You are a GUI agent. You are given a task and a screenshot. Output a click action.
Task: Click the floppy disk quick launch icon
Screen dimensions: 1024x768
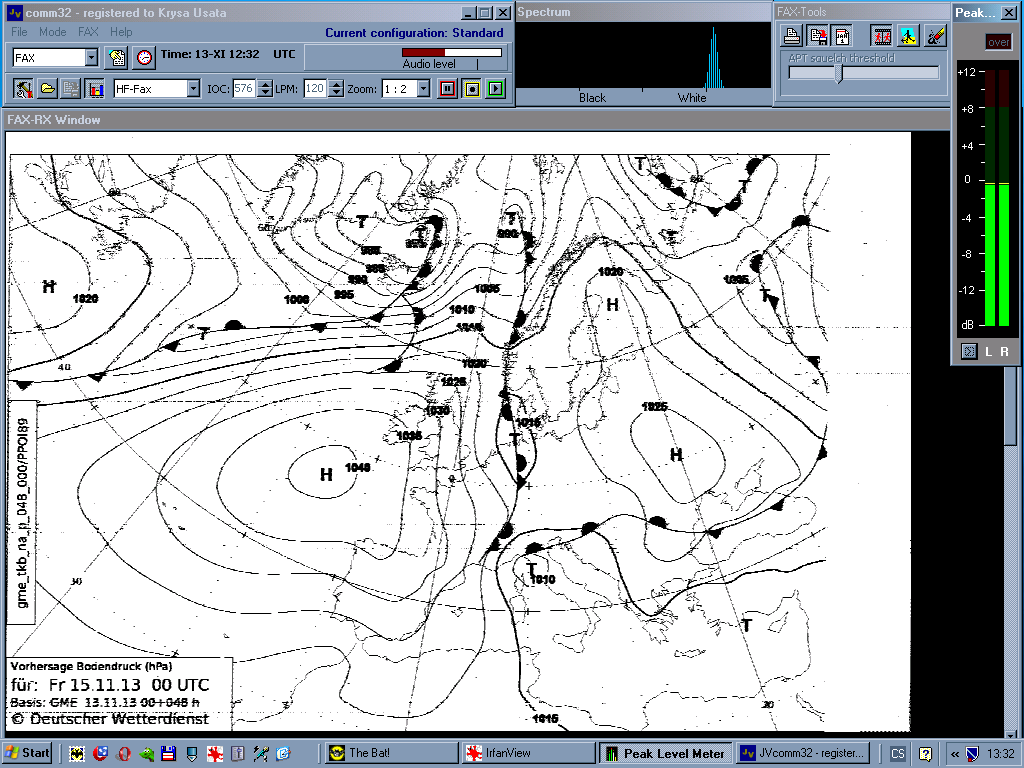coord(168,754)
